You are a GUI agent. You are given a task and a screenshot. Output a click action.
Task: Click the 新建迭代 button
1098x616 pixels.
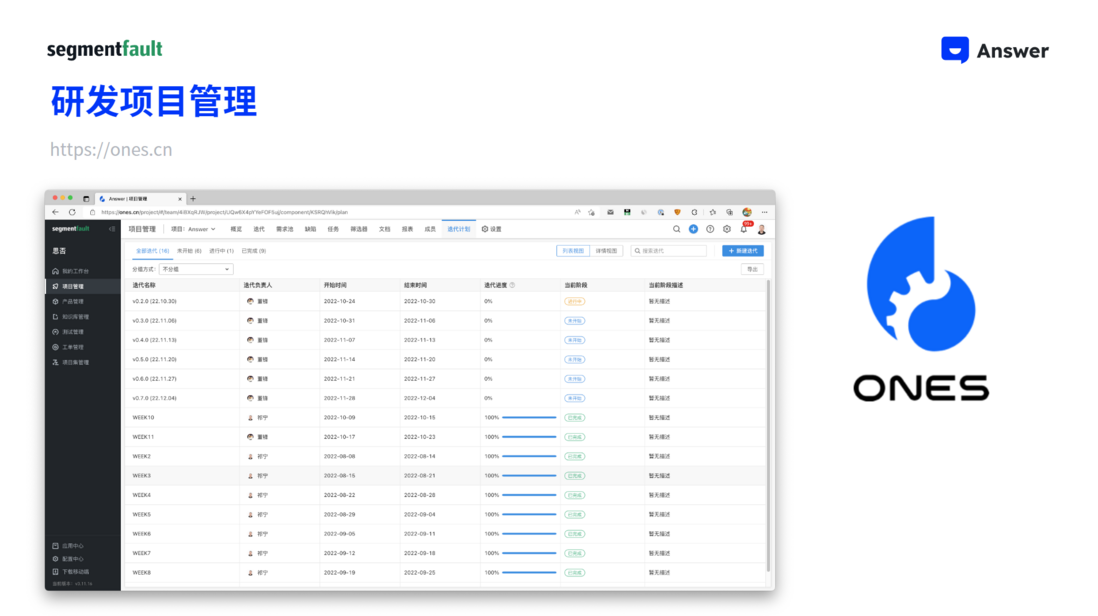pyautogui.click(x=743, y=251)
